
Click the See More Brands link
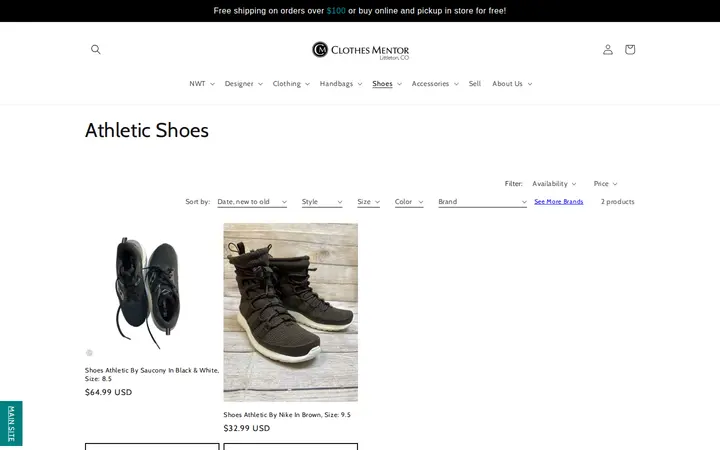coord(559,202)
